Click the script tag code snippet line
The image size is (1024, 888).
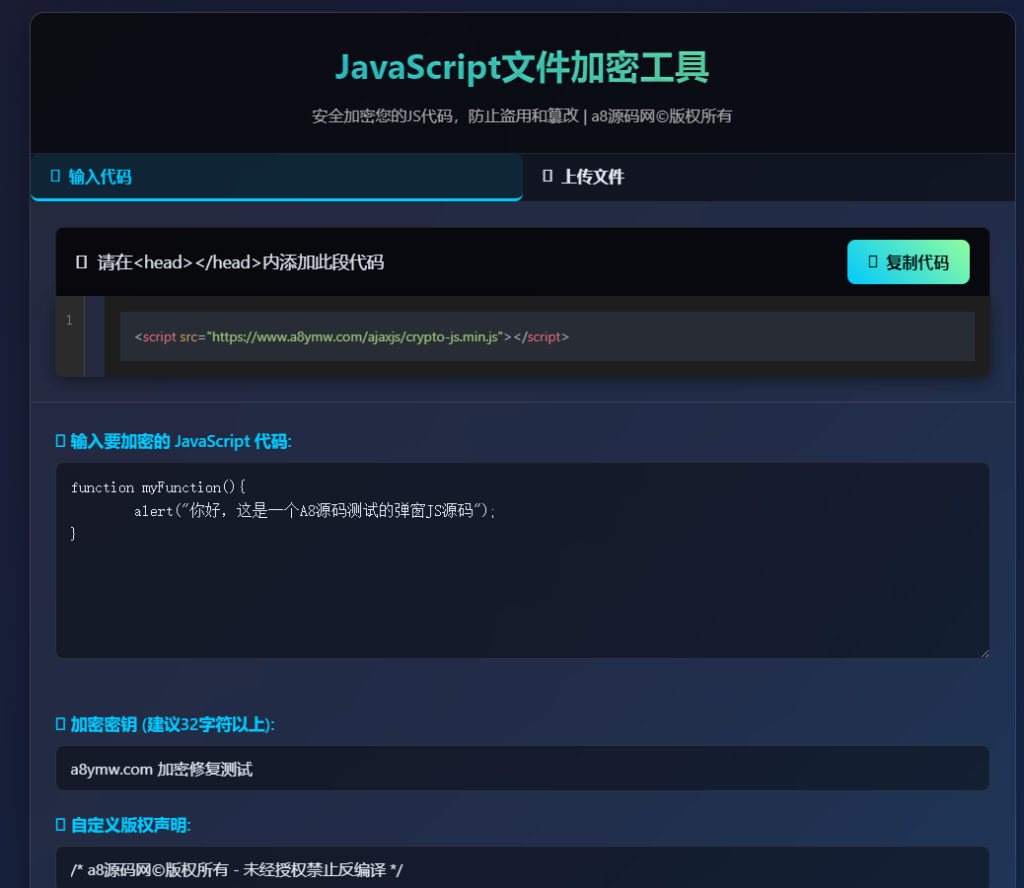354,337
